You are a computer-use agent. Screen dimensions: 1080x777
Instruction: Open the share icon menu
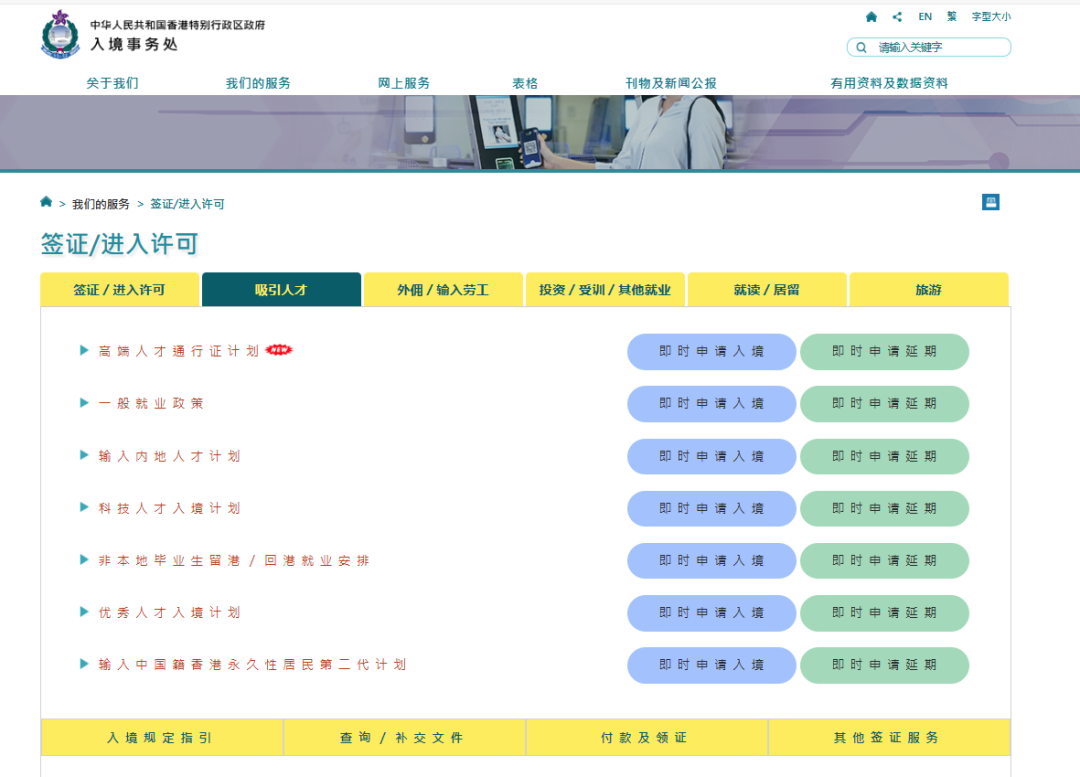click(x=897, y=17)
